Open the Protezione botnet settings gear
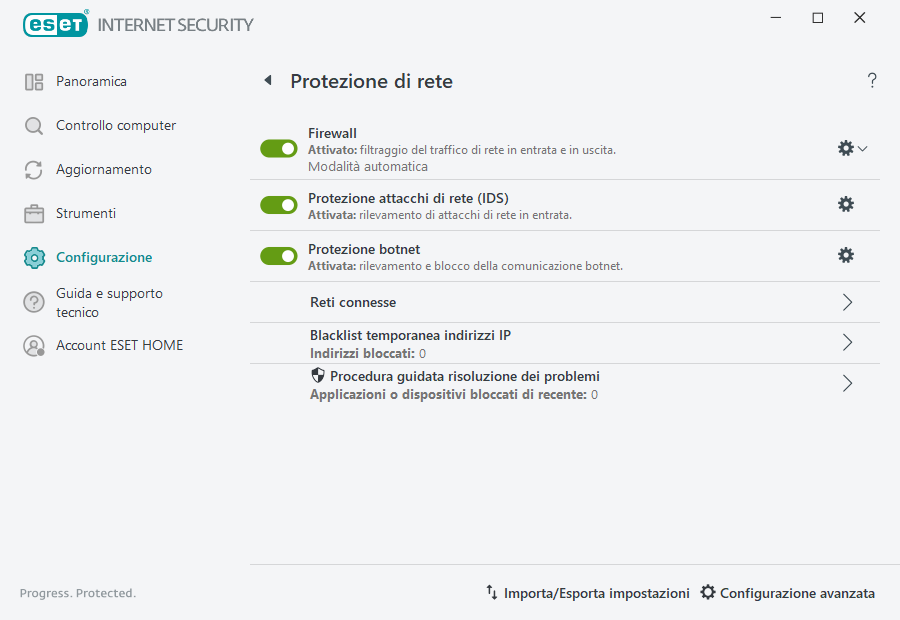 (846, 255)
